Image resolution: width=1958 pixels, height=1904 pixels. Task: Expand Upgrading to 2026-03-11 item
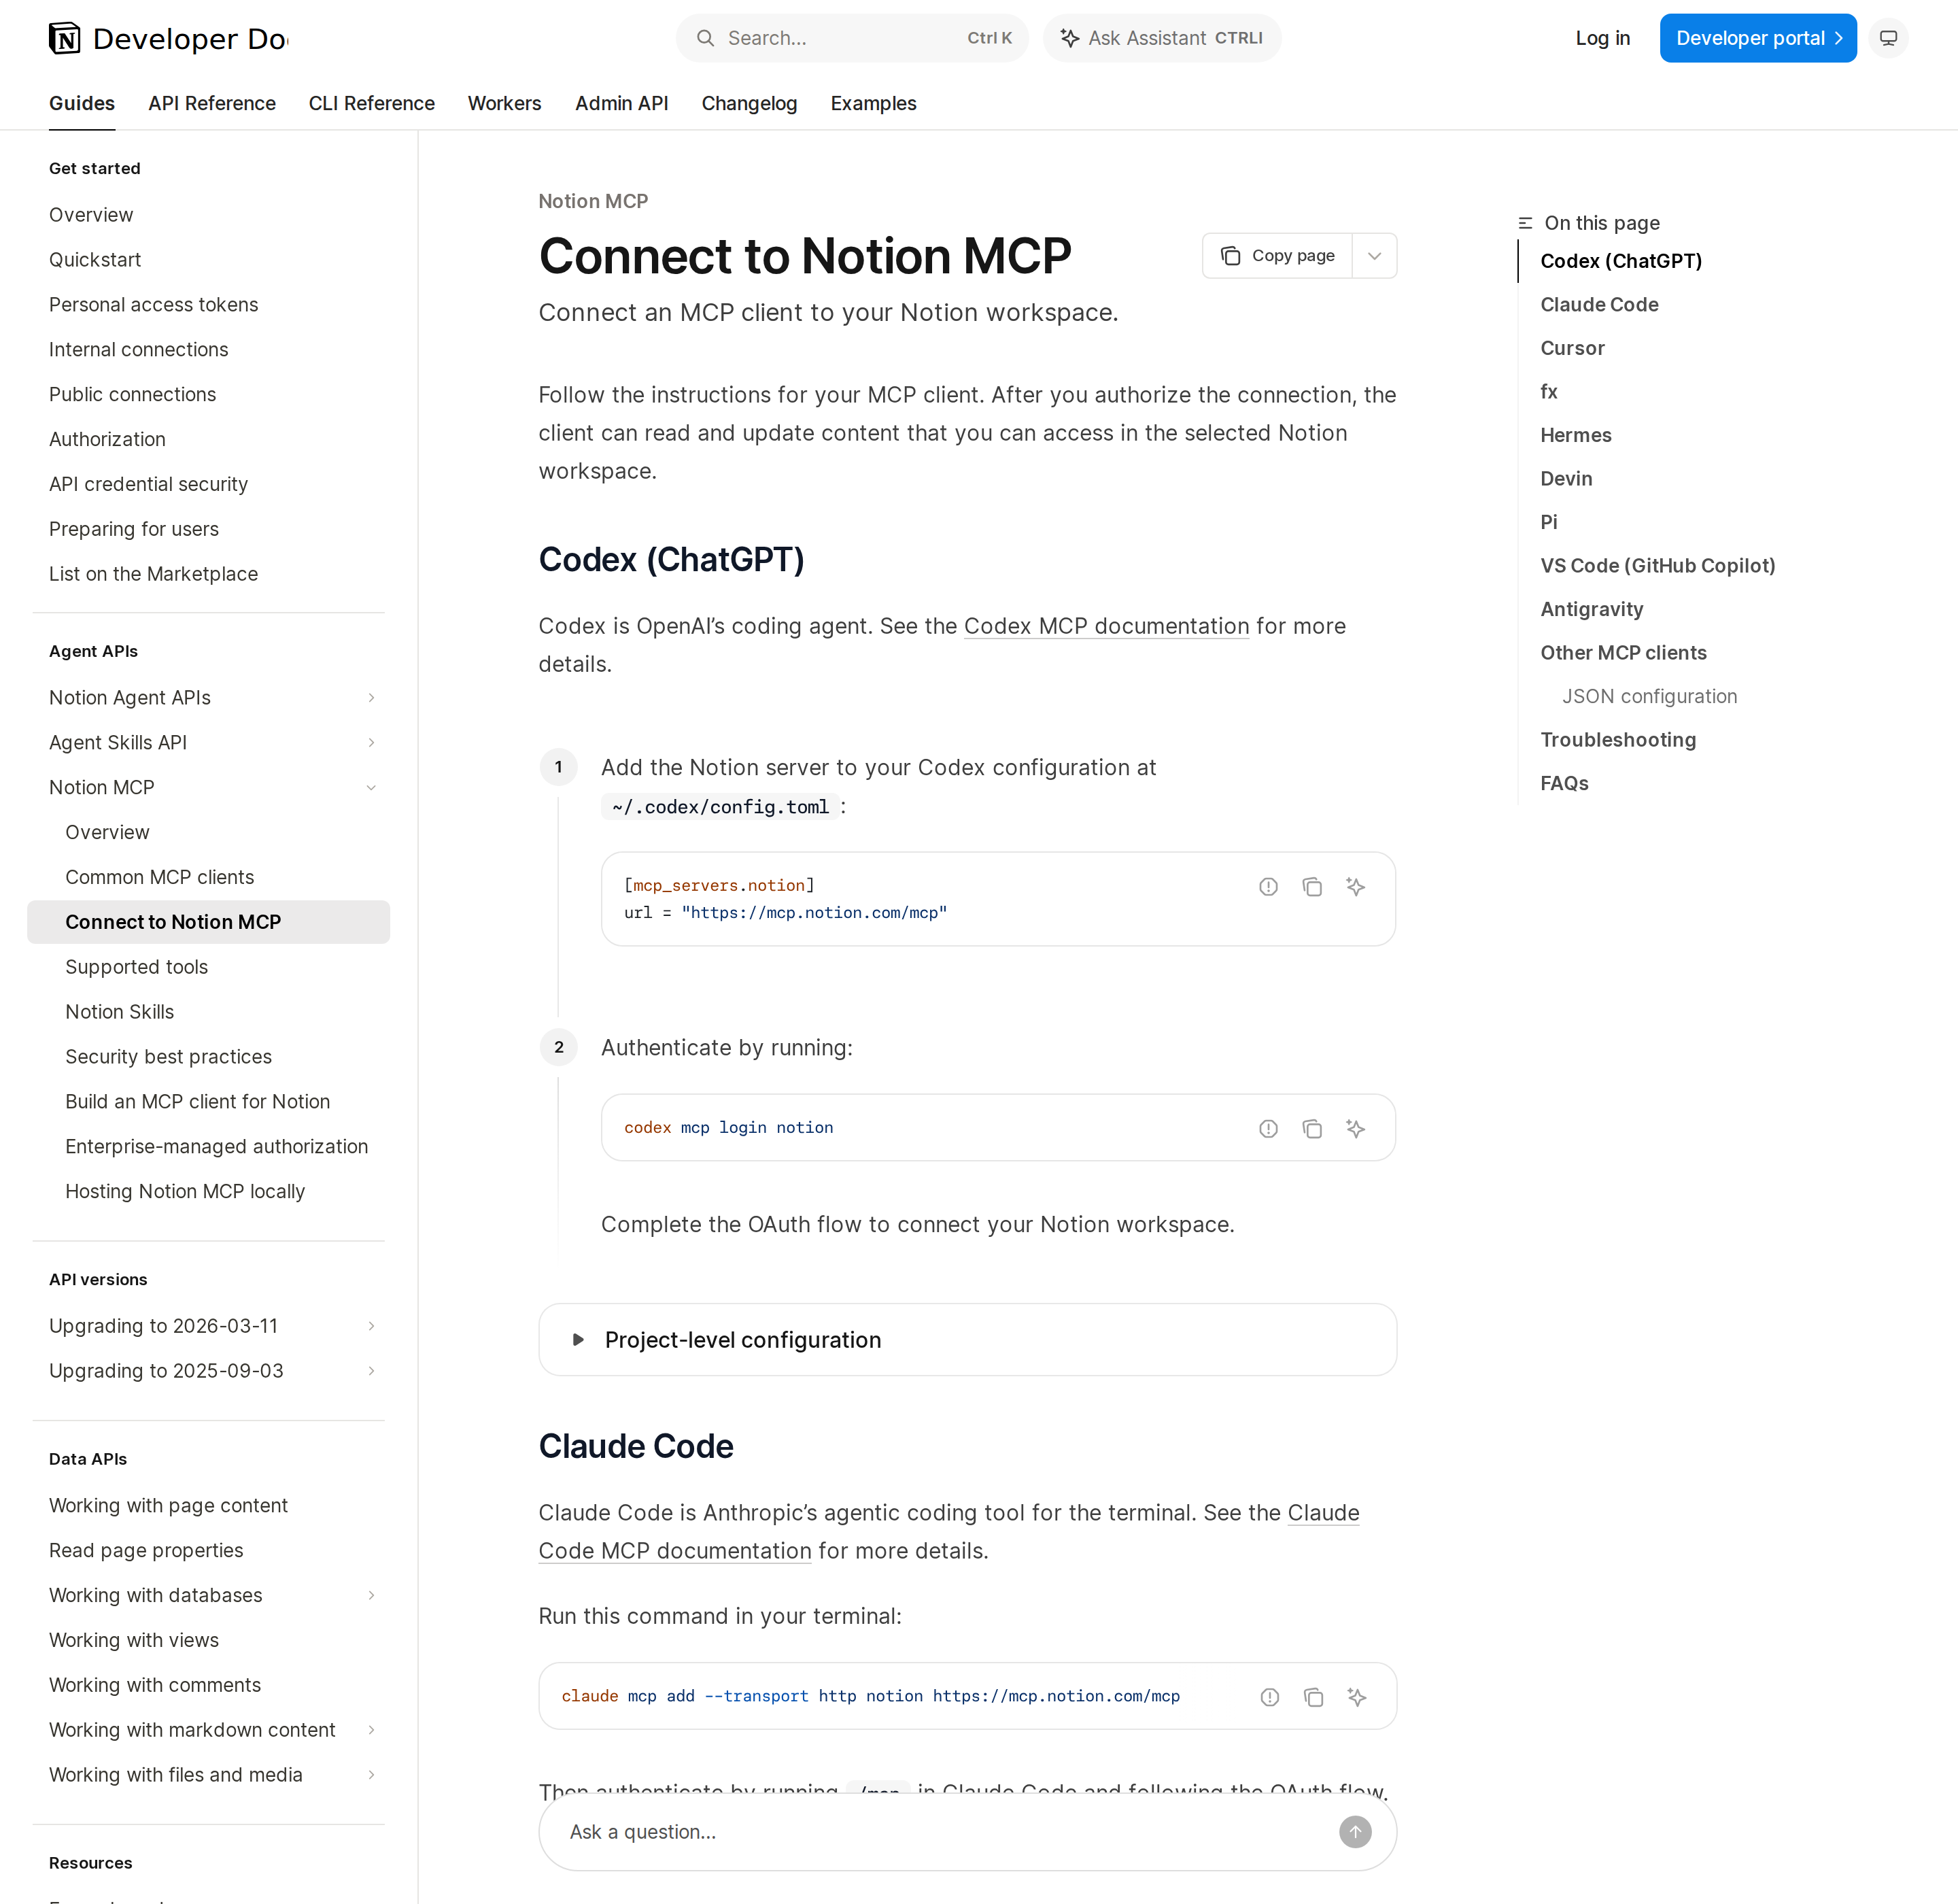[x=371, y=1326]
